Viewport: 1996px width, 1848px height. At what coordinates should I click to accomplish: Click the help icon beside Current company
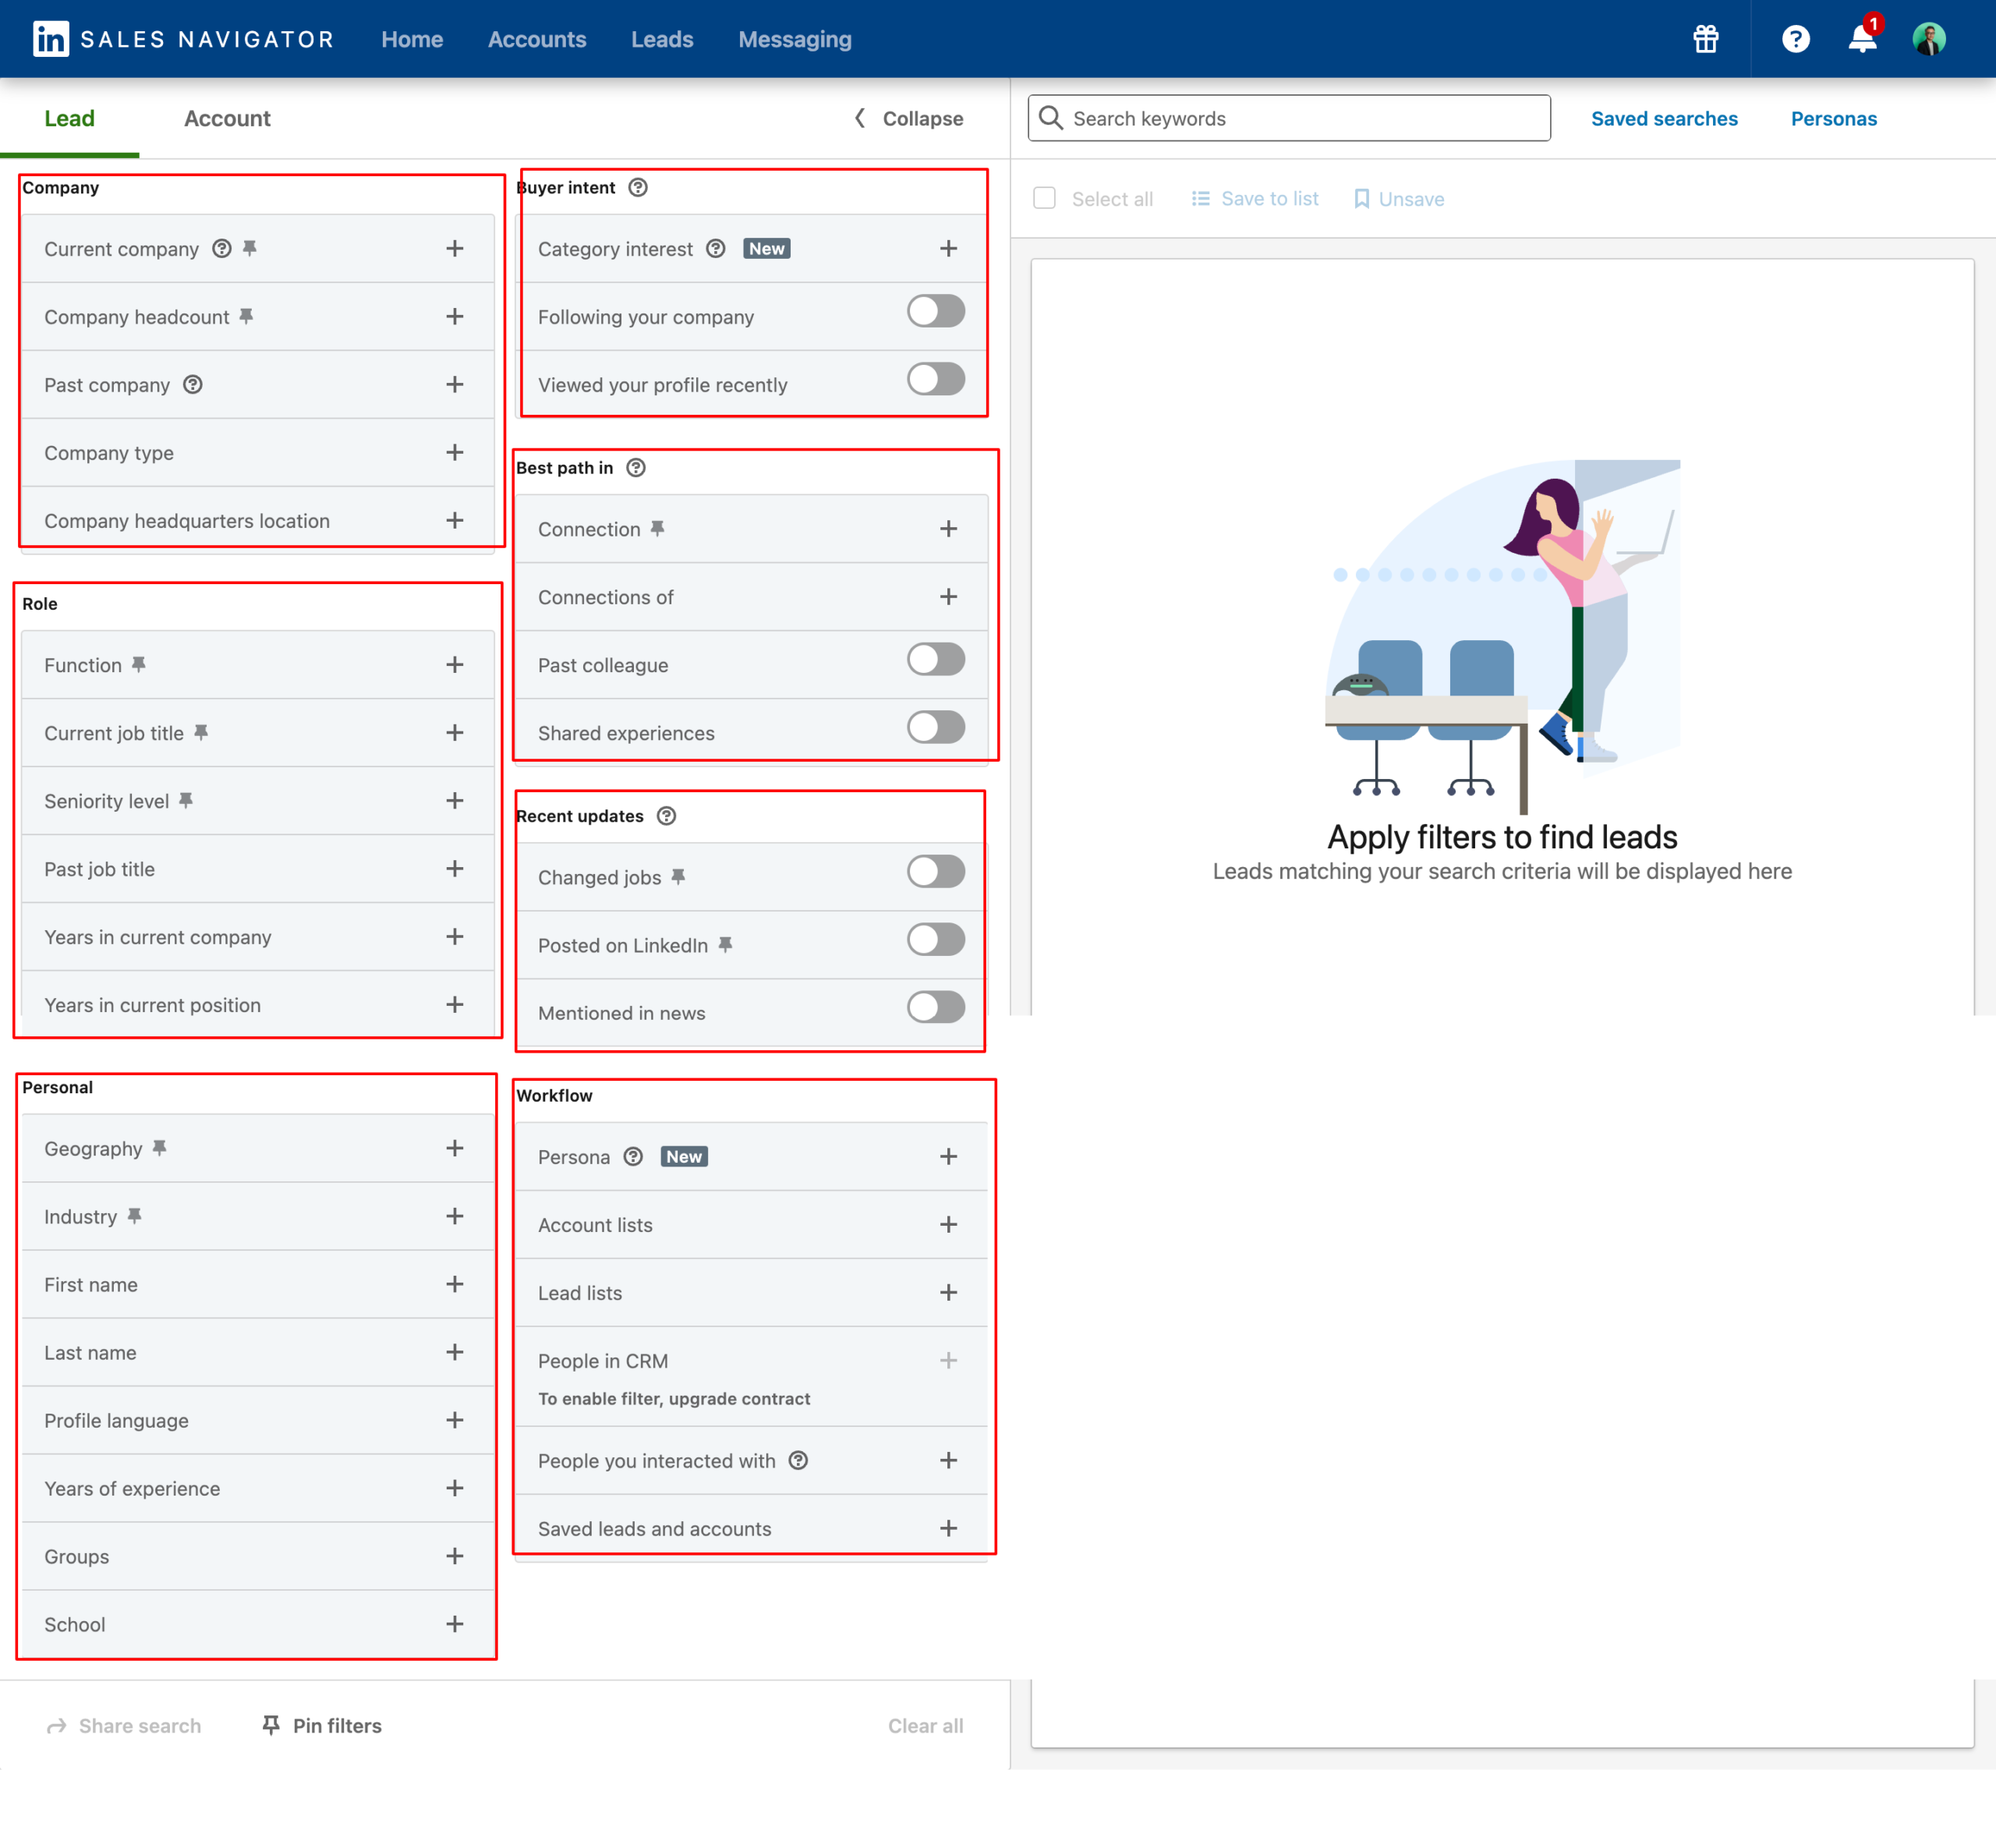222,248
